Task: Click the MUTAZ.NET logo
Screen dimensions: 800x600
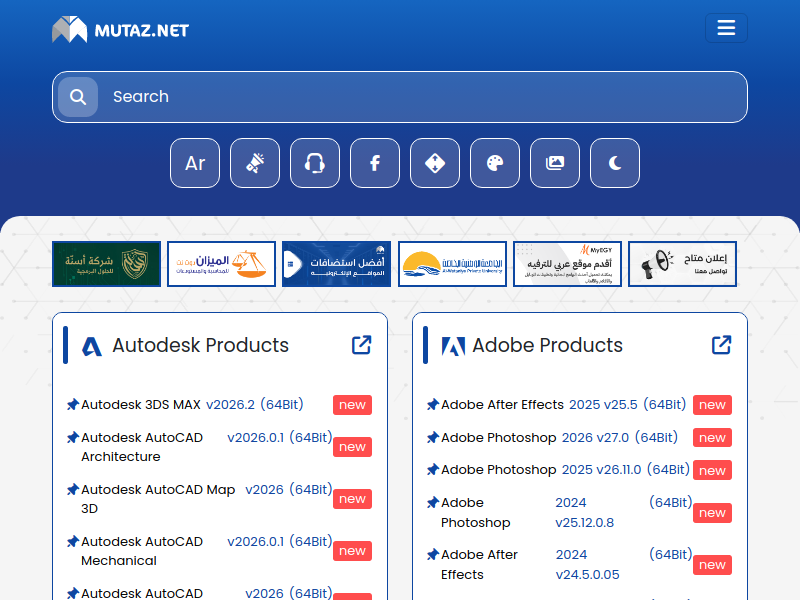Action: [x=120, y=30]
